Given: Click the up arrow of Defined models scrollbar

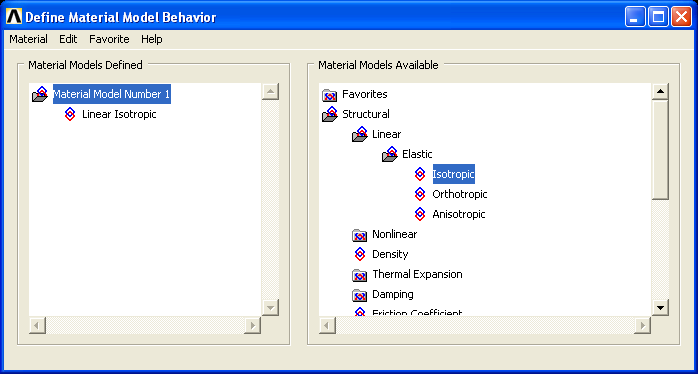Looking at the screenshot, I should click(x=271, y=92).
